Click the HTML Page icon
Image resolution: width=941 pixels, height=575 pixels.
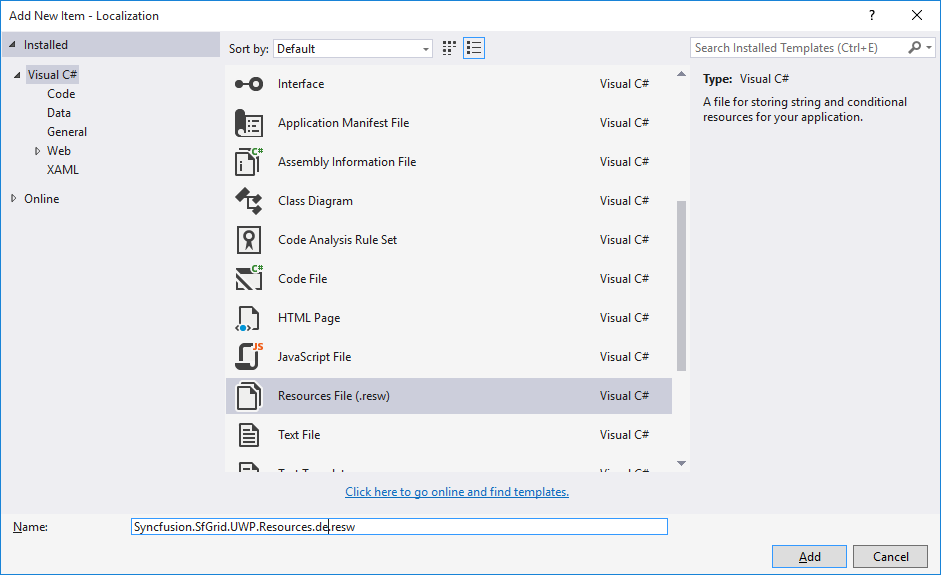247,318
